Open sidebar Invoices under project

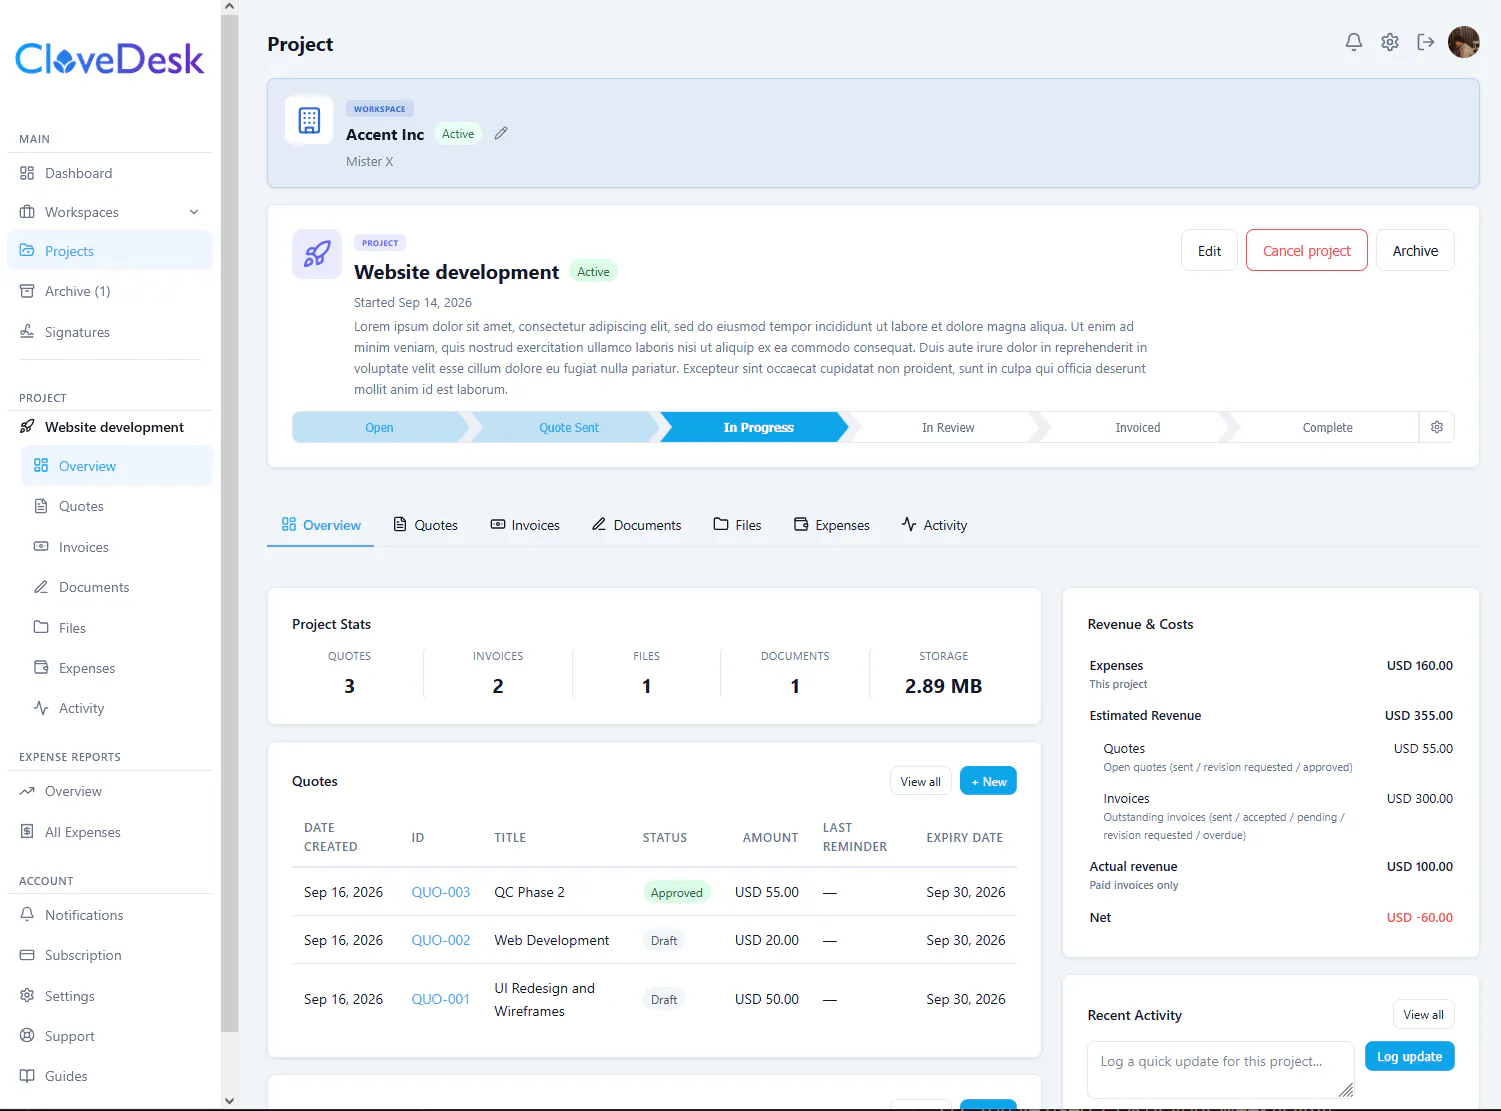click(x=117, y=547)
